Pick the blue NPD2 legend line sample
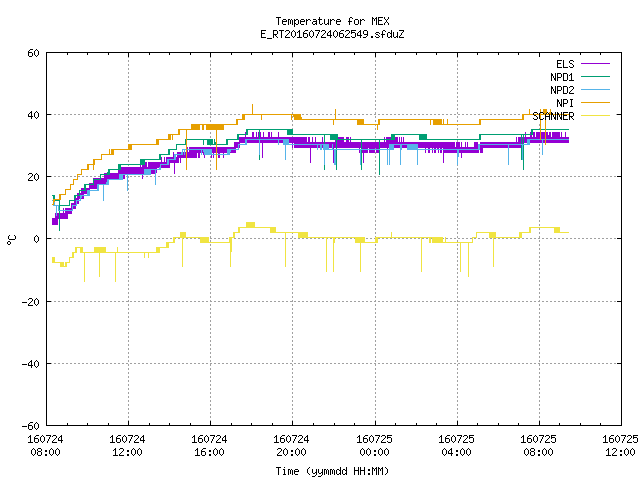 tap(595, 90)
